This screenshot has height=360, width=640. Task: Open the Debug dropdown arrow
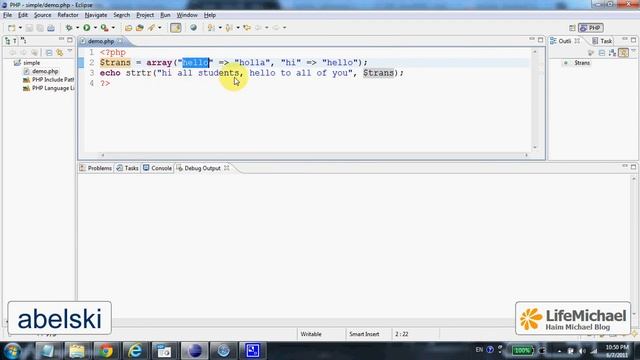77,28
